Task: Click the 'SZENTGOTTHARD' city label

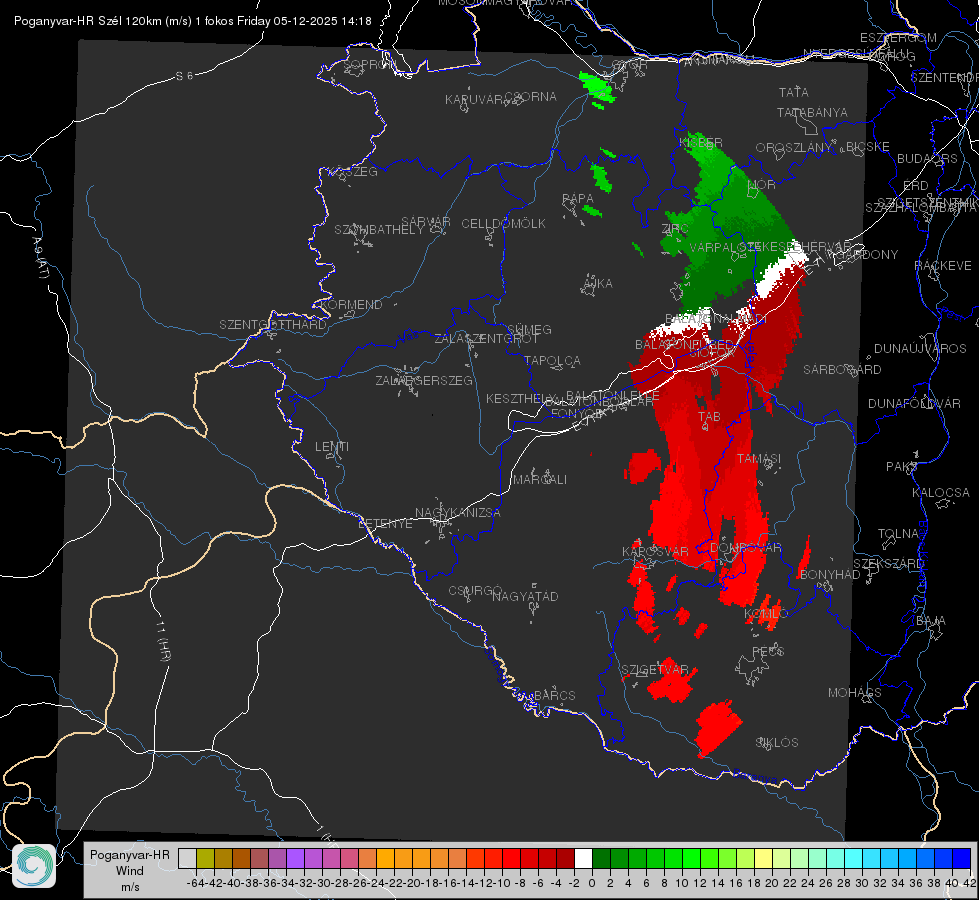Action: point(273,325)
